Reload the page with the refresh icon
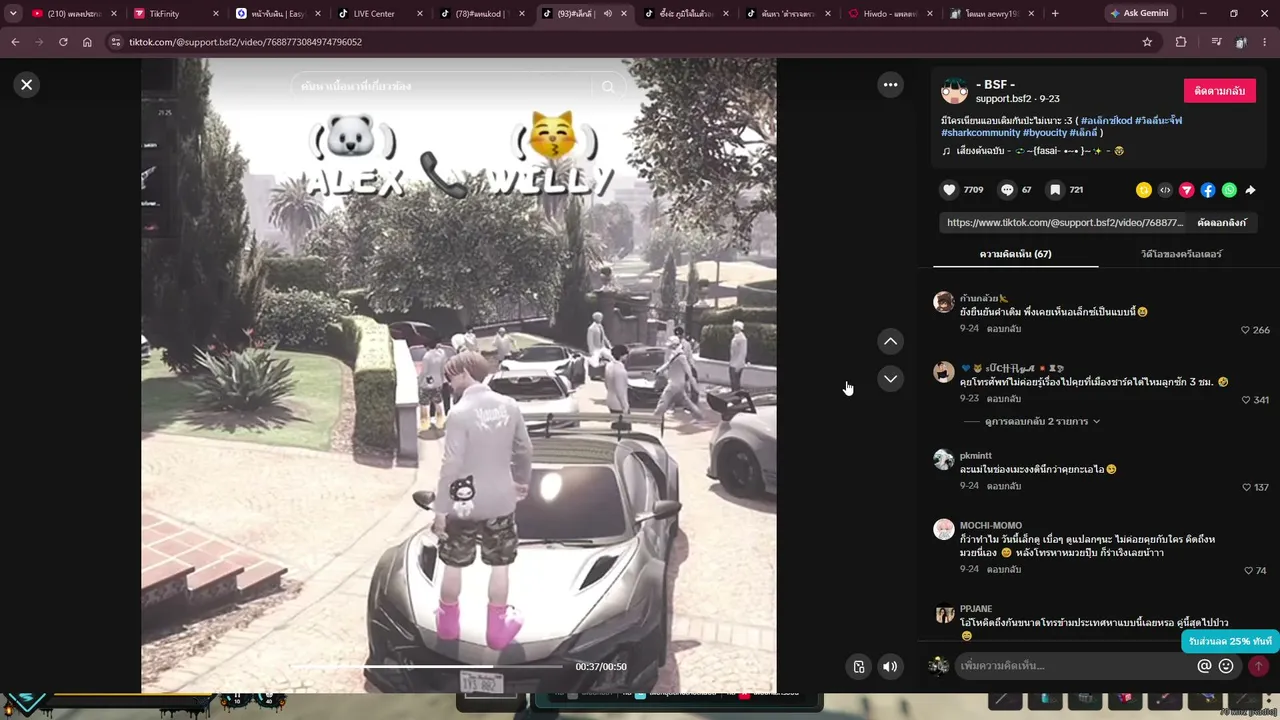This screenshot has width=1280, height=720. [63, 42]
